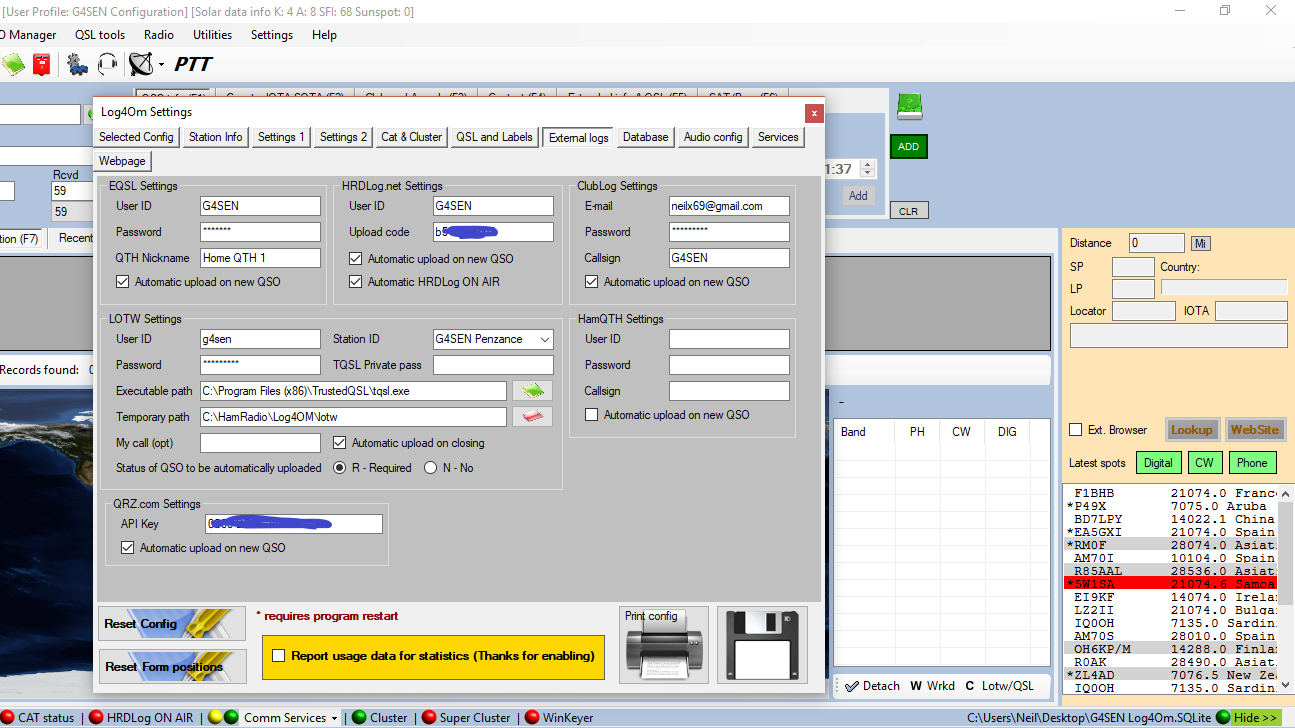Switch to the Audio config tab

coord(713,137)
